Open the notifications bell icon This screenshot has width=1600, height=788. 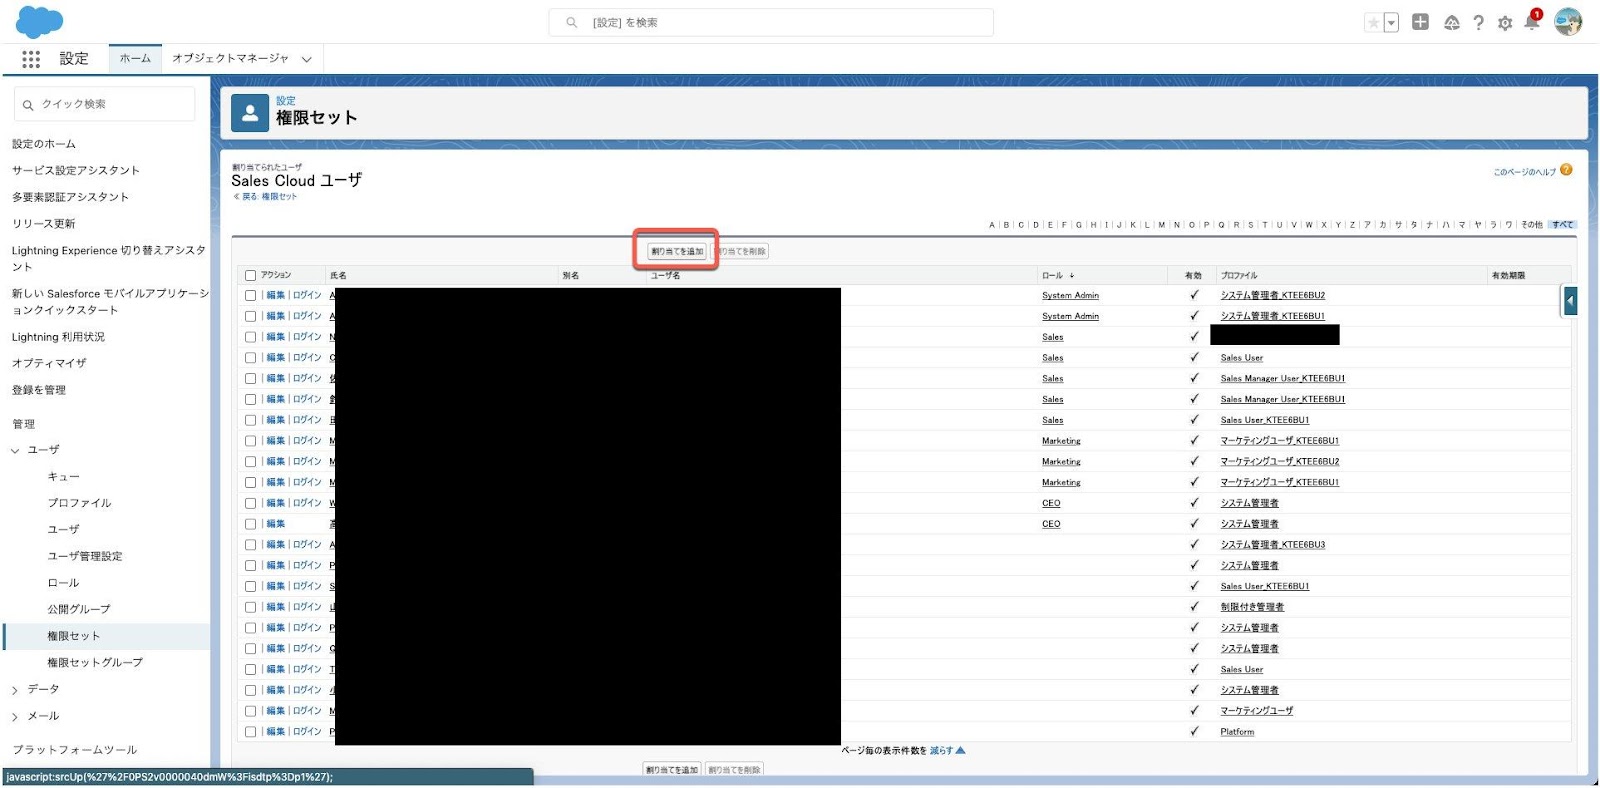(x=1531, y=22)
